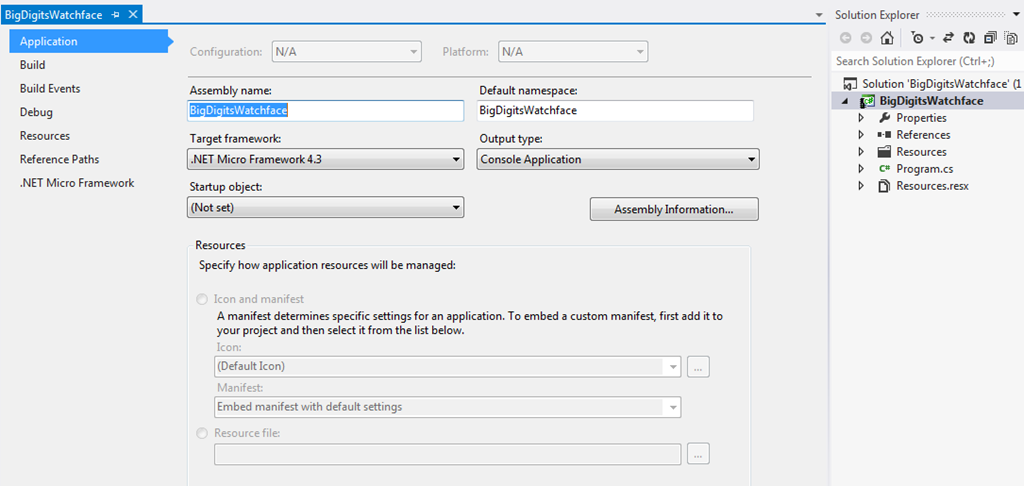Click the browse button next to Icon
Viewport: 1024px width, 486px height.
click(x=698, y=367)
